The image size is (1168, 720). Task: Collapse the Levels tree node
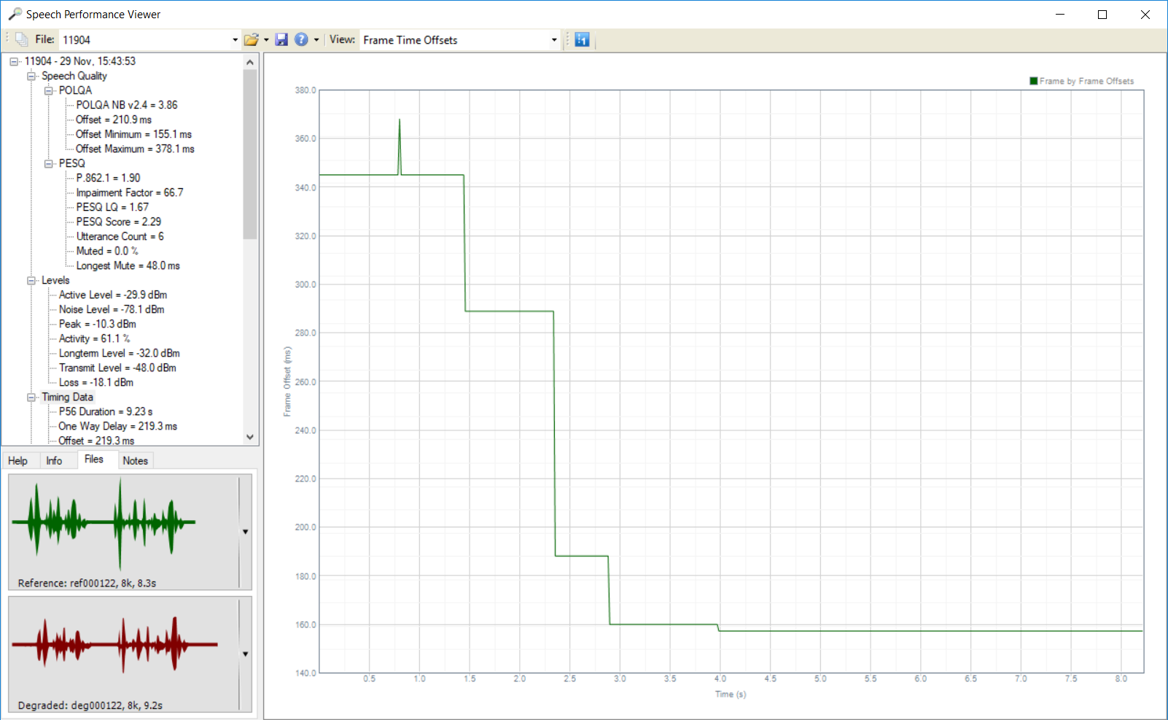32,281
